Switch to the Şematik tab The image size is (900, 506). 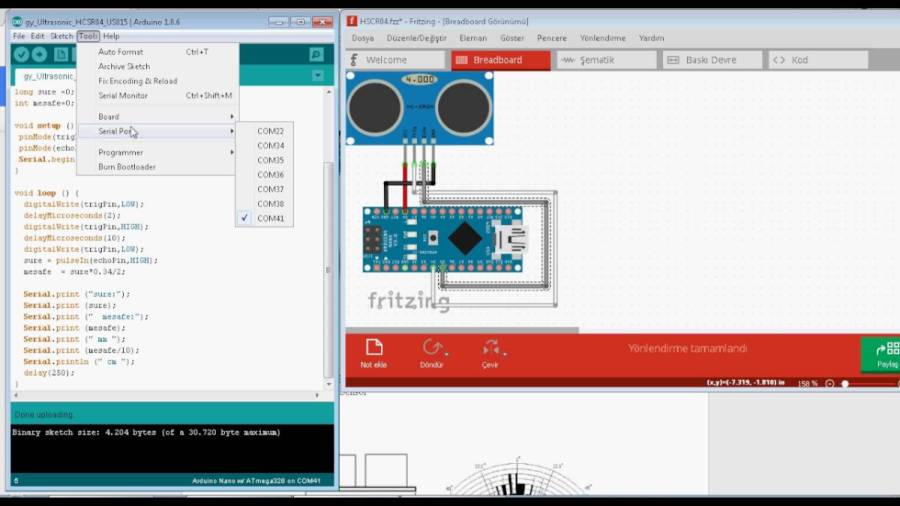click(606, 60)
